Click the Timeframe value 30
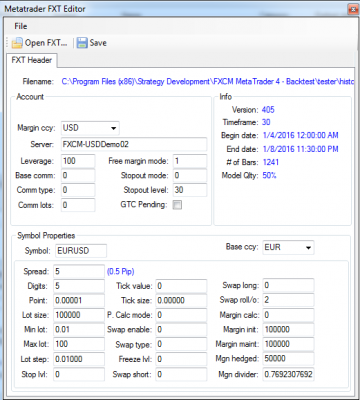Screen dimensions: 360x400 [x=266, y=122]
